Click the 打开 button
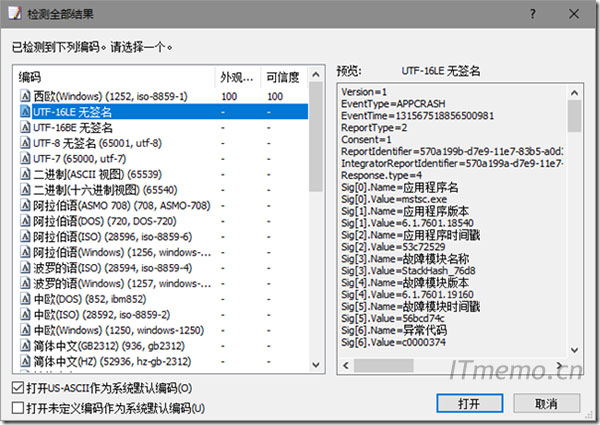The image size is (600, 425). tap(470, 404)
